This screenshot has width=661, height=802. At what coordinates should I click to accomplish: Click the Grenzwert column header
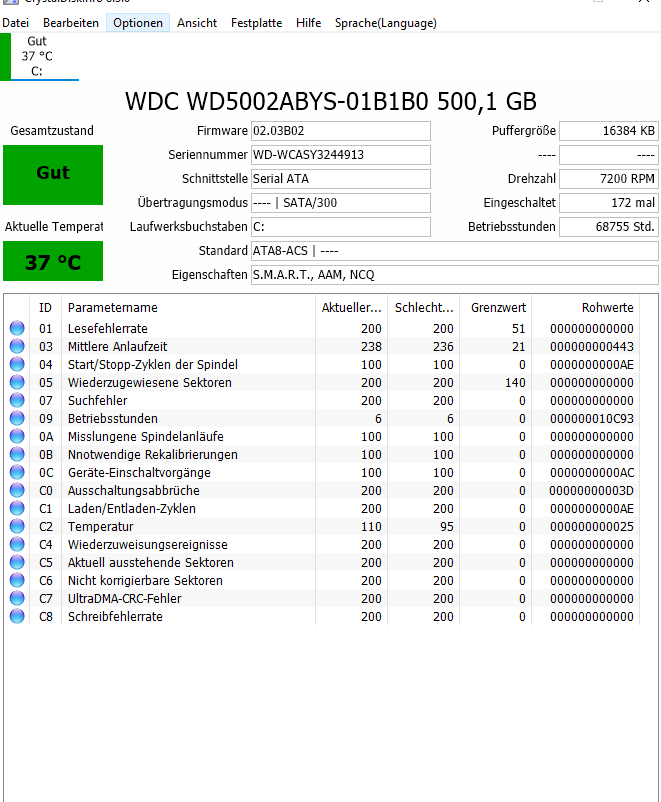coord(496,308)
